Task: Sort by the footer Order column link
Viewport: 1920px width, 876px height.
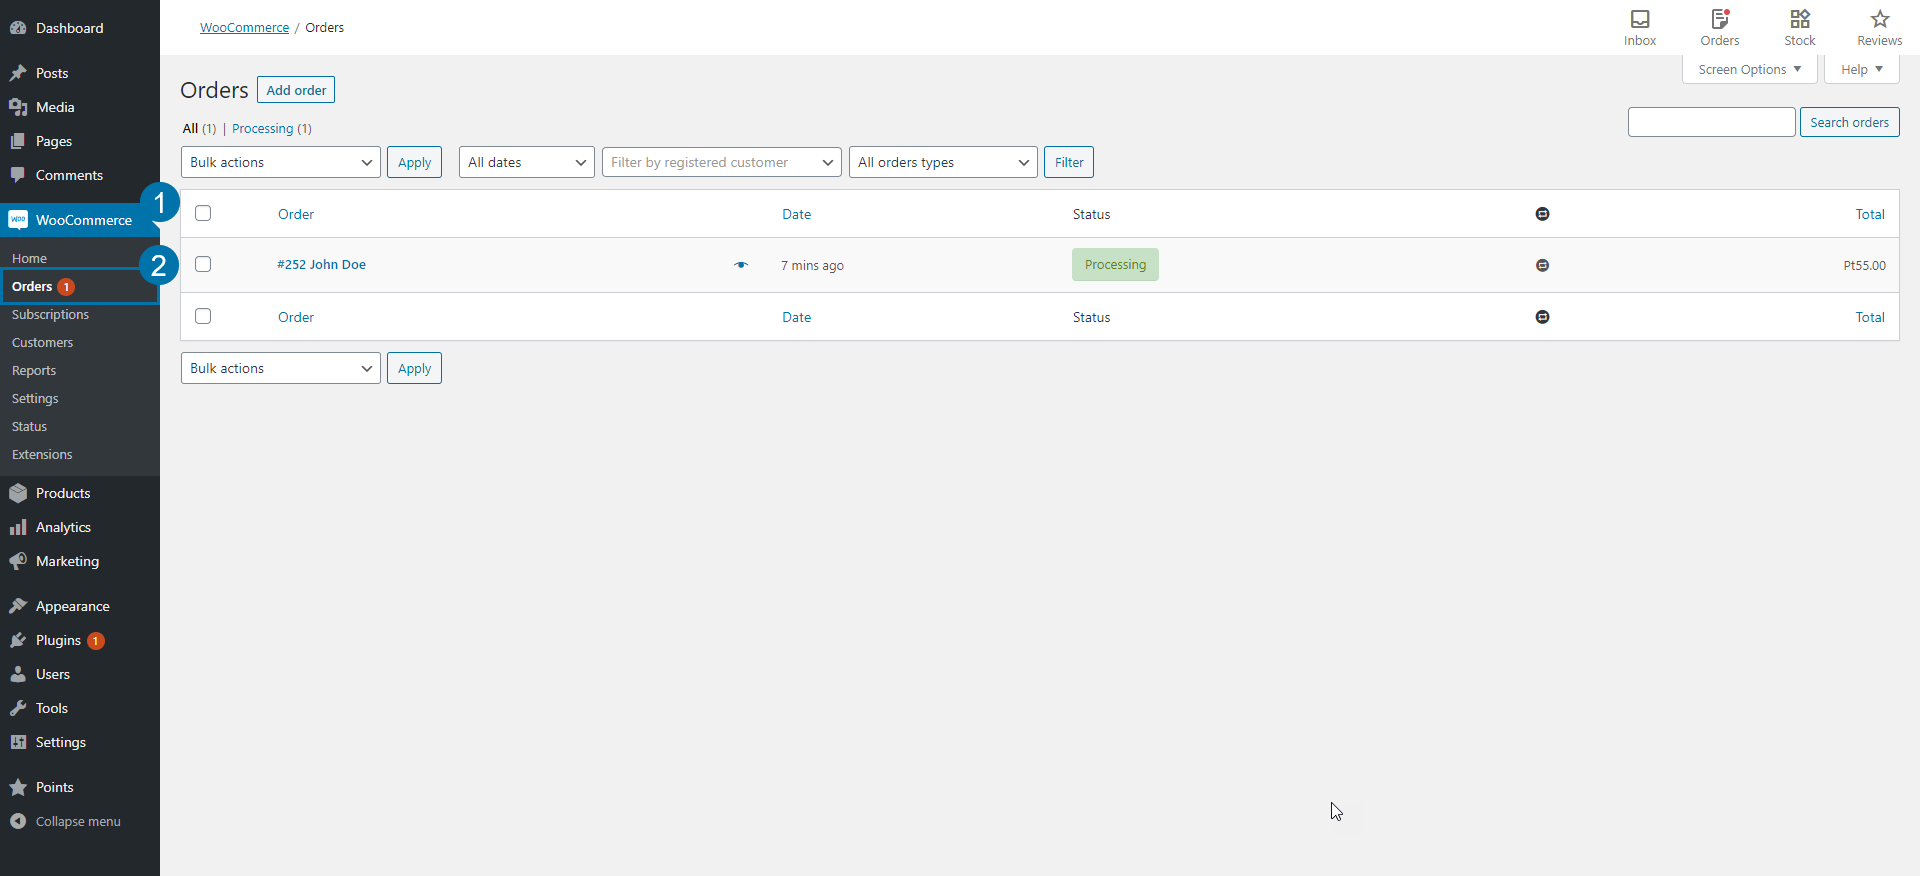Action: pyautogui.click(x=296, y=317)
